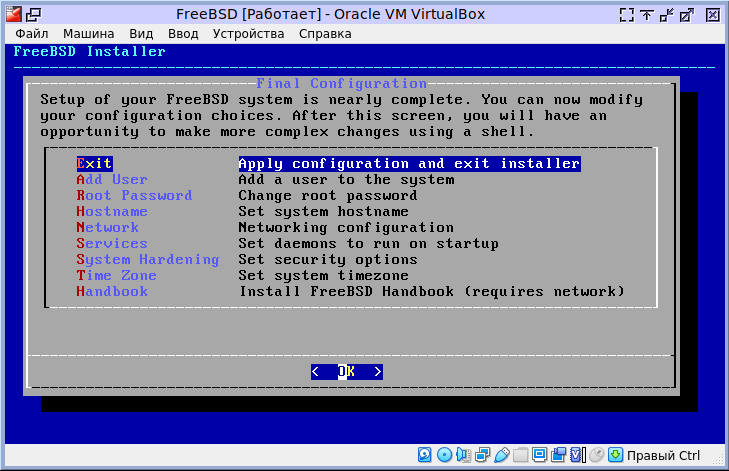Viewport: 729px width, 471px height.
Task: Click 'Set daemons to run on startup' text
Action: pos(368,244)
